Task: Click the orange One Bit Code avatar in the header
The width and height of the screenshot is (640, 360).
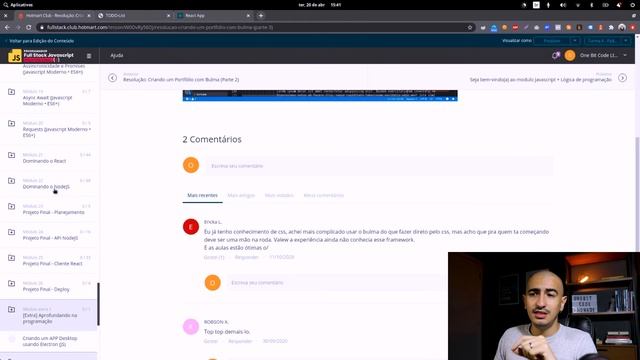Action: click(570, 55)
